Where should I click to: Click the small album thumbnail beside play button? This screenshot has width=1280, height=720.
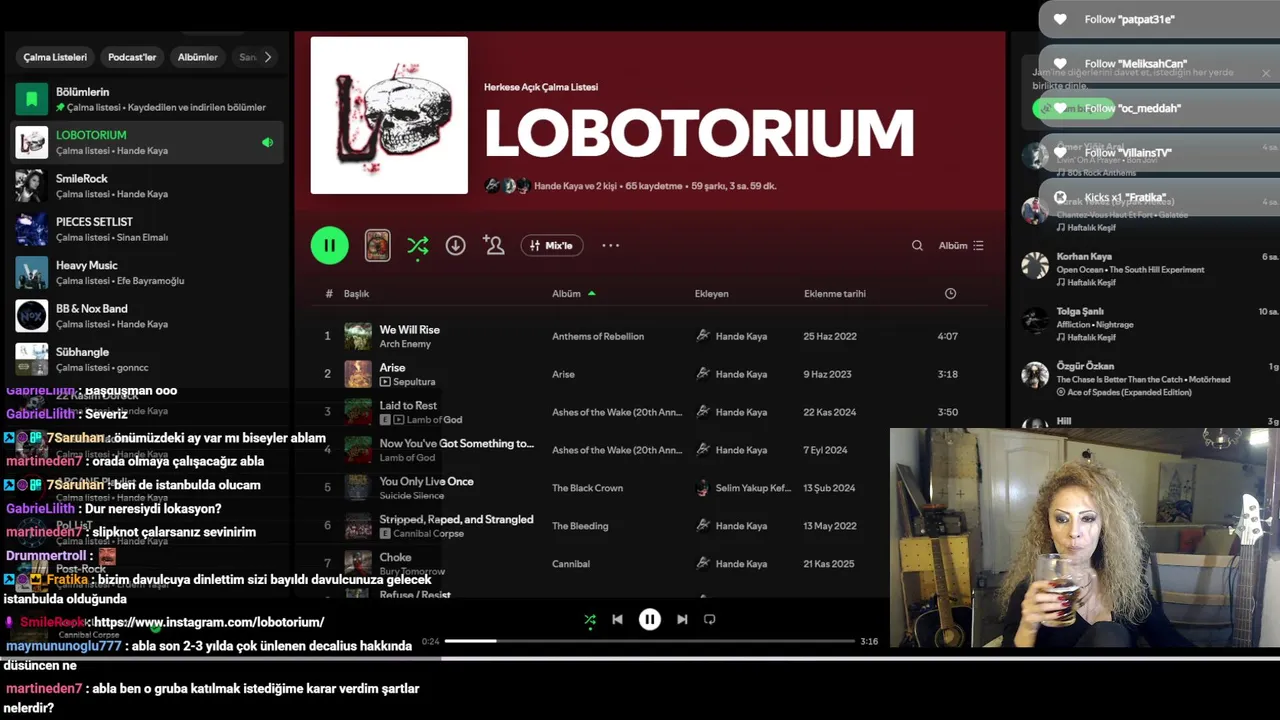point(377,245)
